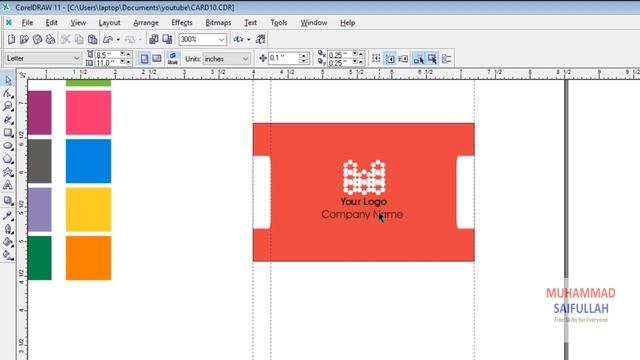Select the Outline tool
This screenshot has height=360, width=640.
pyautogui.click(x=8, y=229)
